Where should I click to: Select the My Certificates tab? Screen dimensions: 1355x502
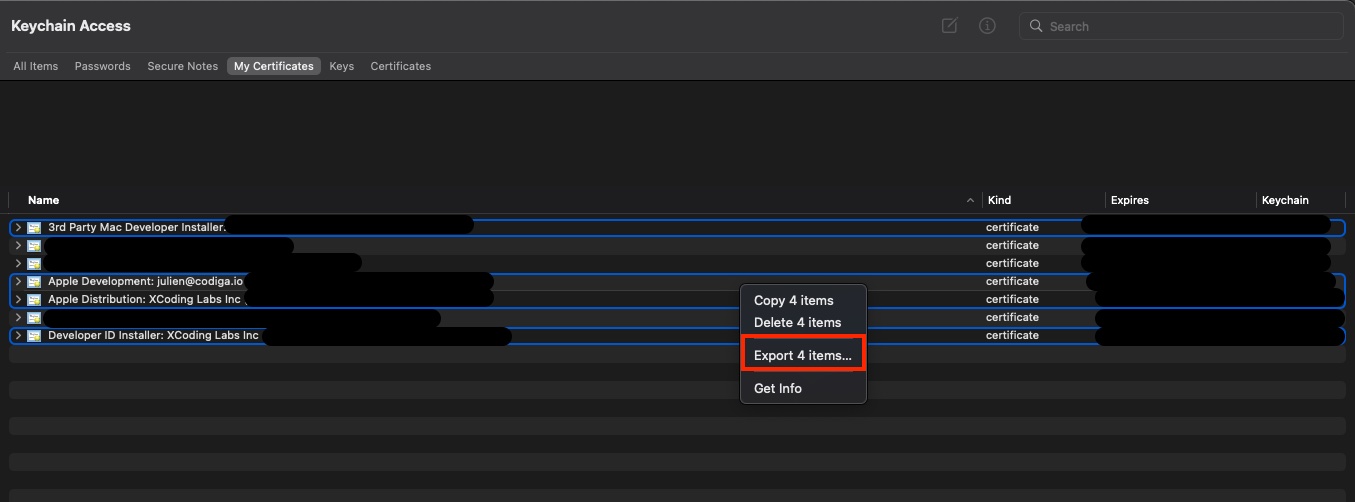tap(274, 66)
